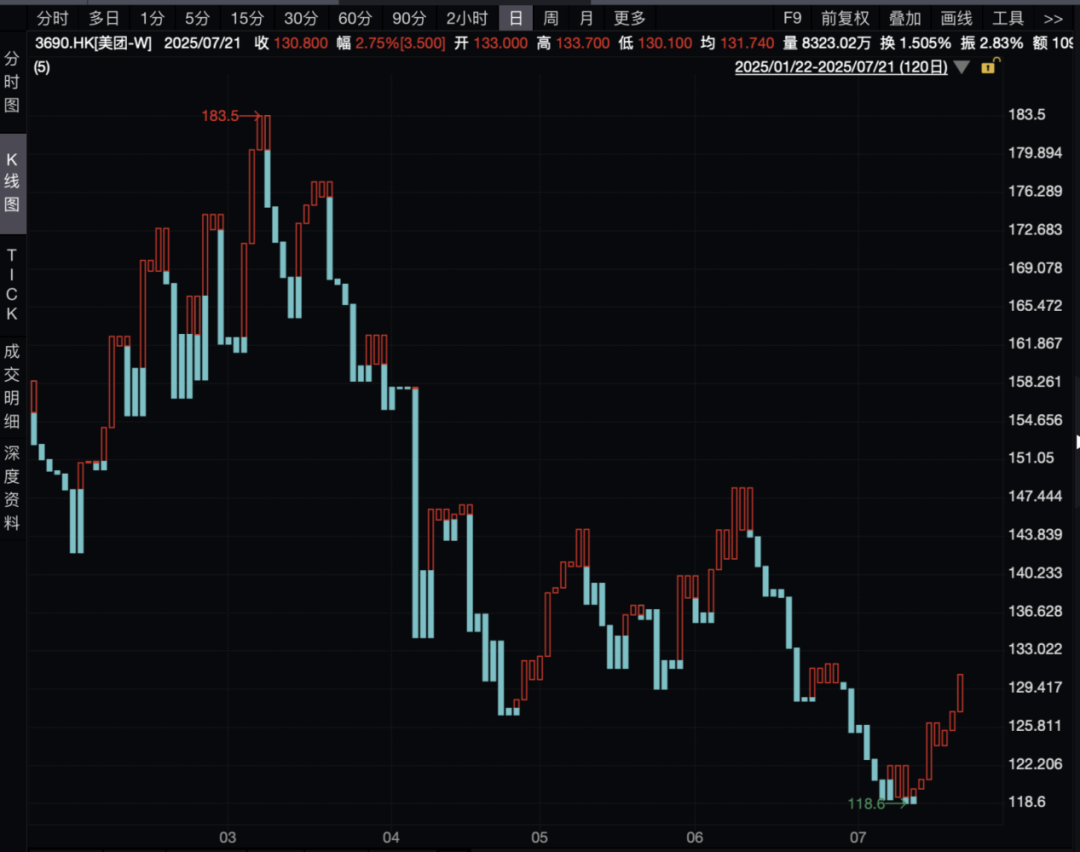Image resolution: width=1080 pixels, height=852 pixels.
Task: Switch chart to 15分 interval
Action: [247, 18]
